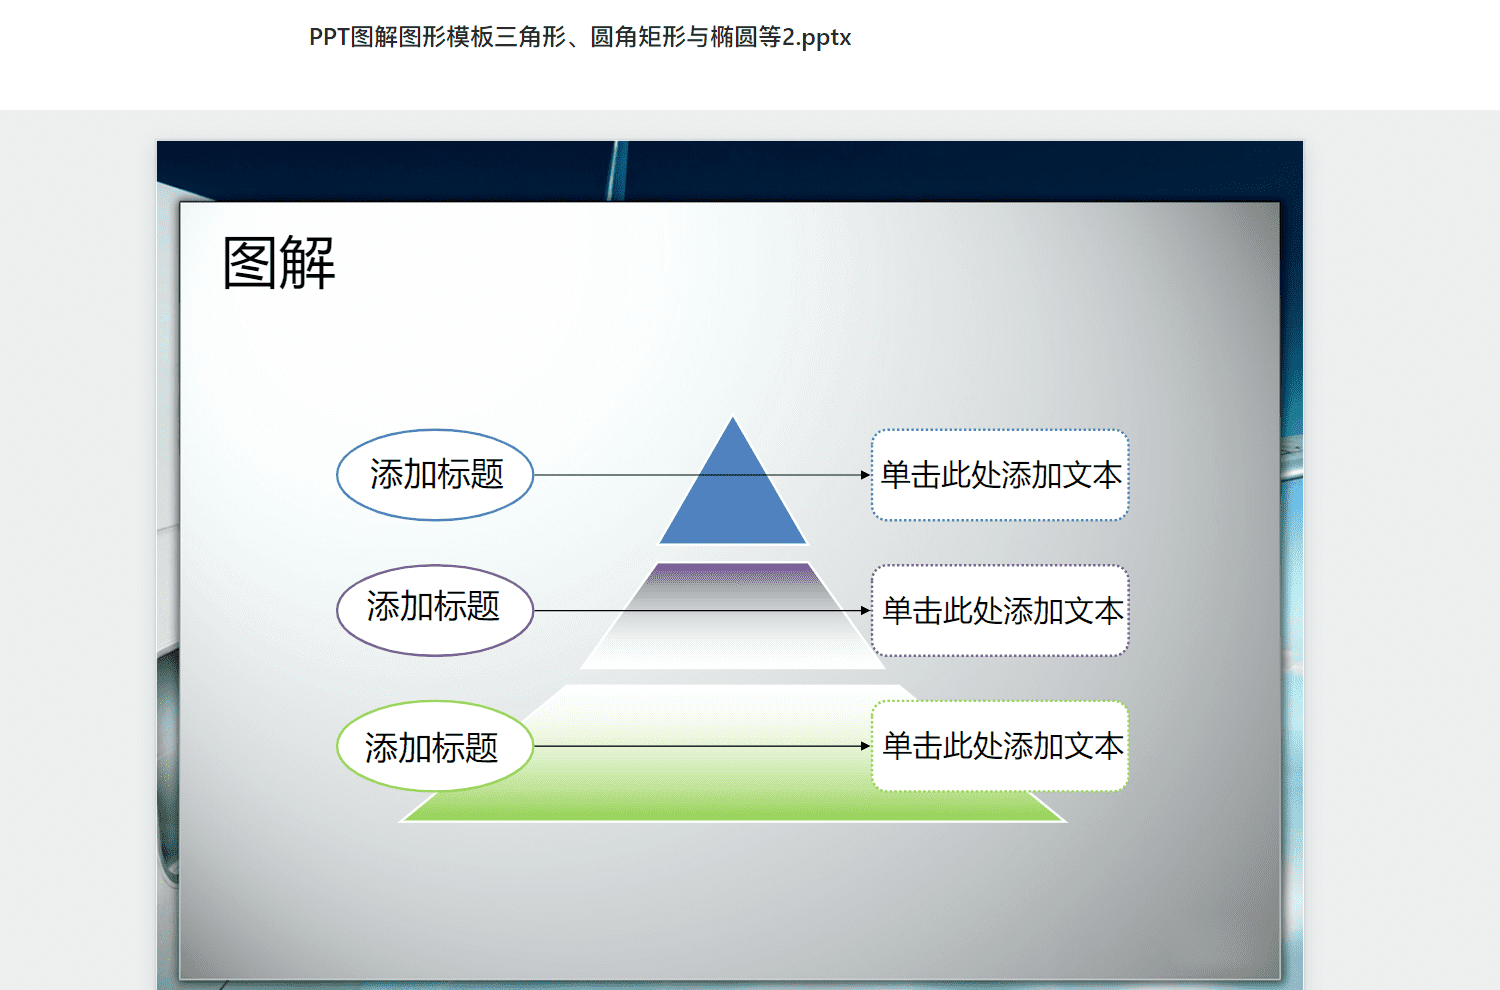
Task: Select the purple-outlined 添加标题 oval
Action: (x=435, y=610)
